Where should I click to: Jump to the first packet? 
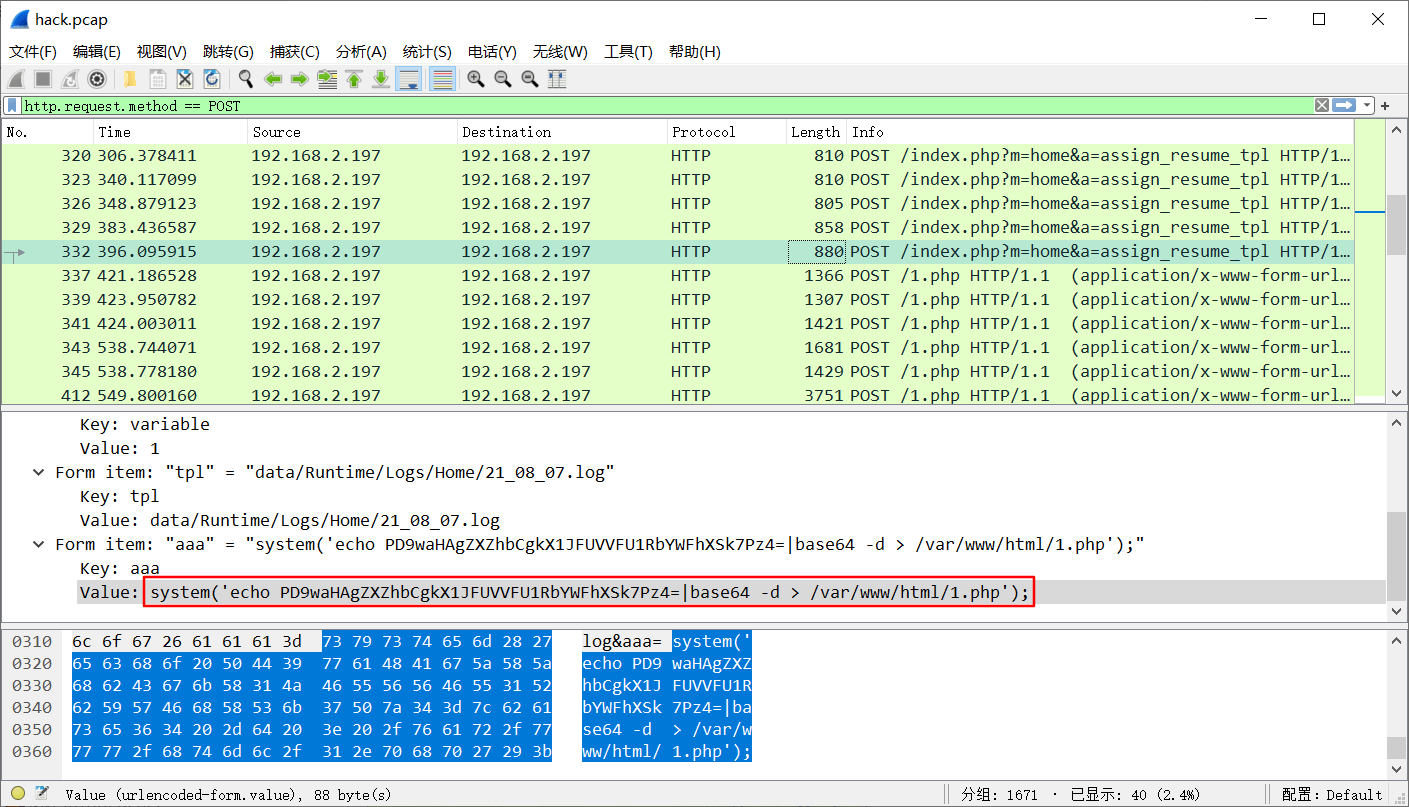[353, 79]
